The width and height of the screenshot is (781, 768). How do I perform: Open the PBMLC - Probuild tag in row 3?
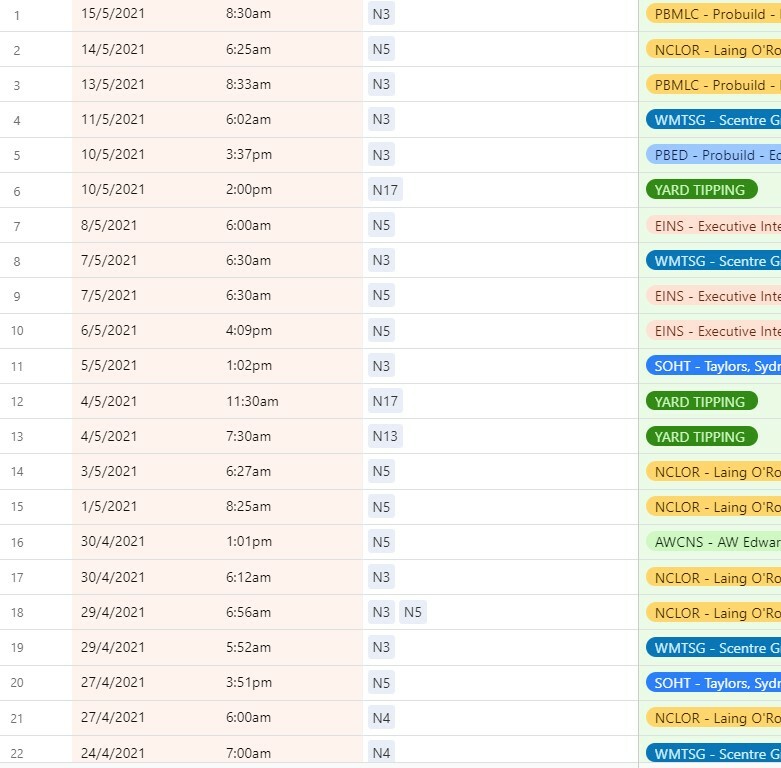point(713,85)
